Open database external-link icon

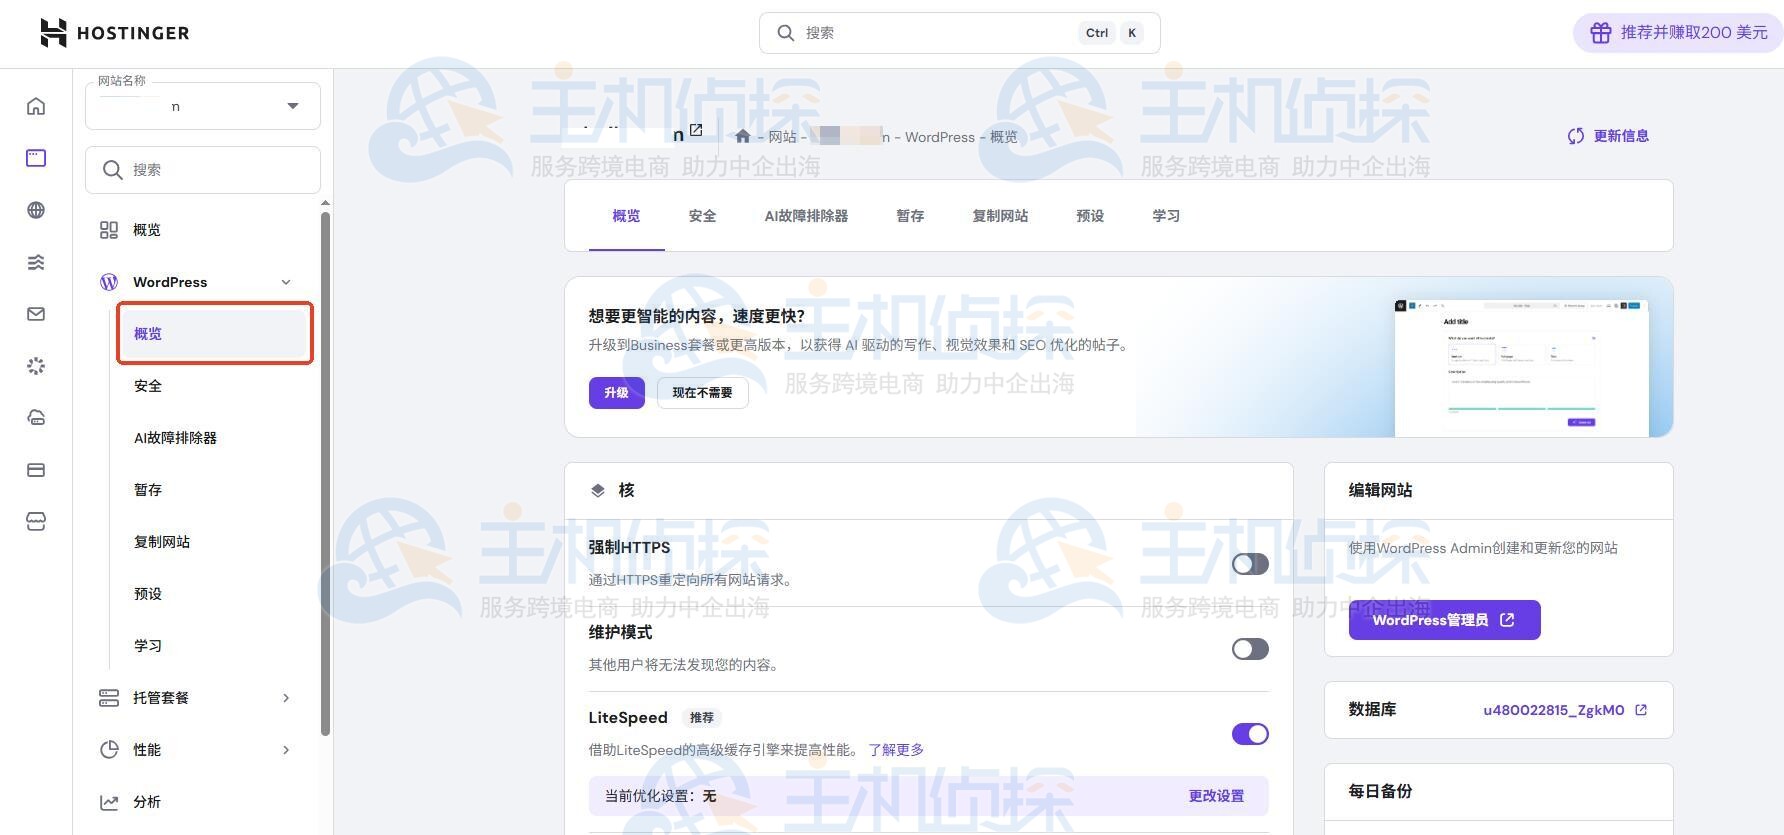1641,710
